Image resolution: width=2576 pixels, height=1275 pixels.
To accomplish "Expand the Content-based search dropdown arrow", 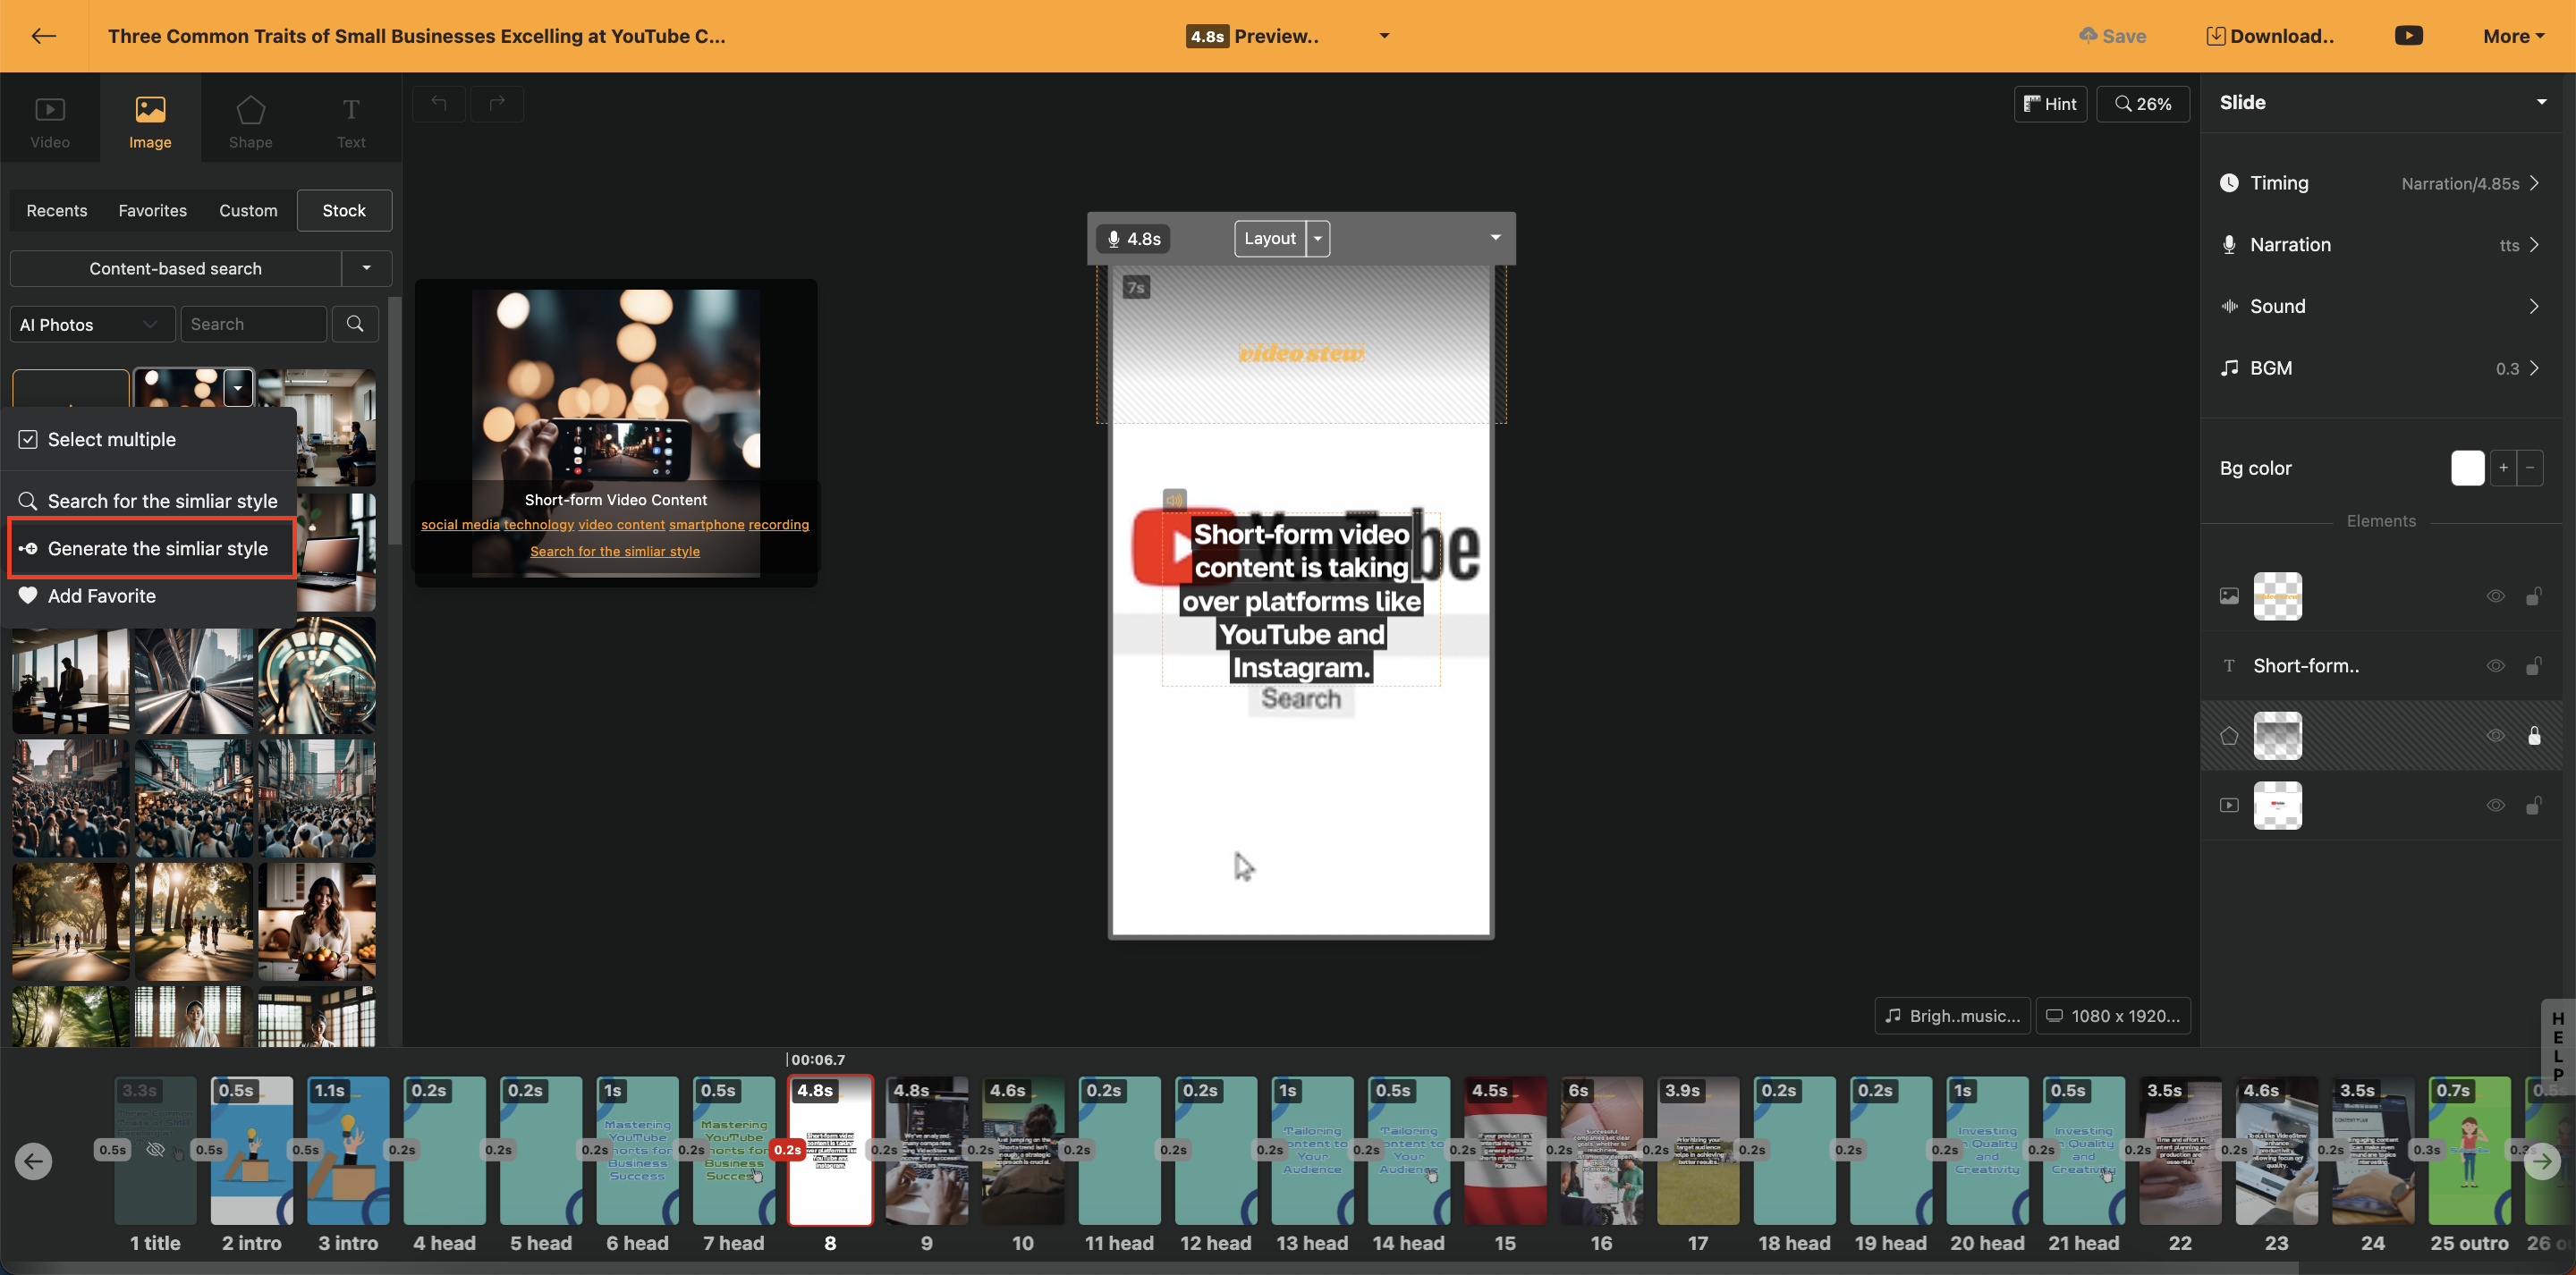I will (x=366, y=268).
